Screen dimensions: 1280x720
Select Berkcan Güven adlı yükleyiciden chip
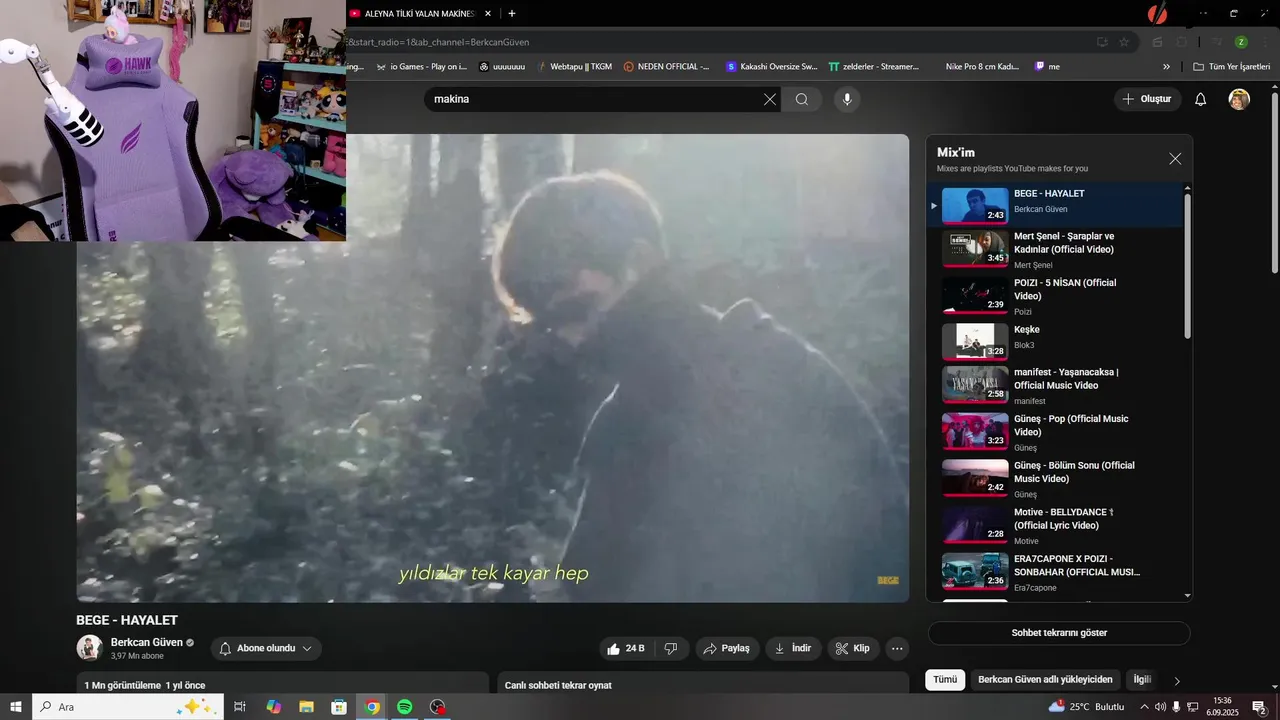(x=1045, y=679)
